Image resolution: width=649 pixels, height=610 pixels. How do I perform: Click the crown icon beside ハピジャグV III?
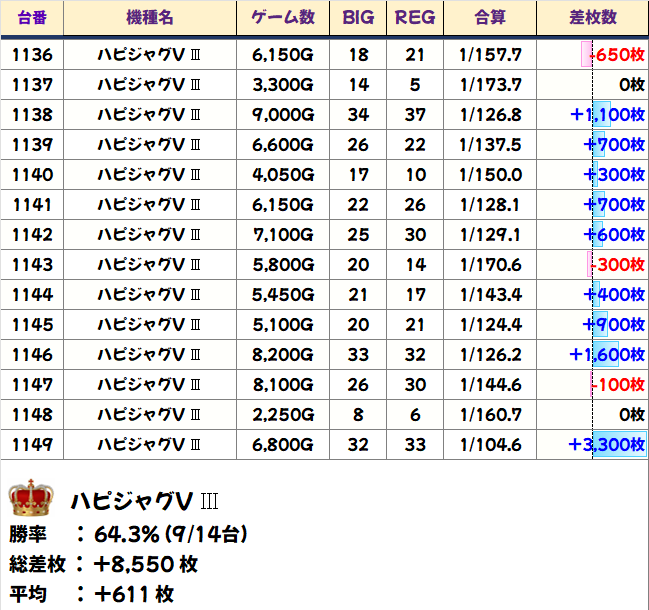(x=31, y=498)
